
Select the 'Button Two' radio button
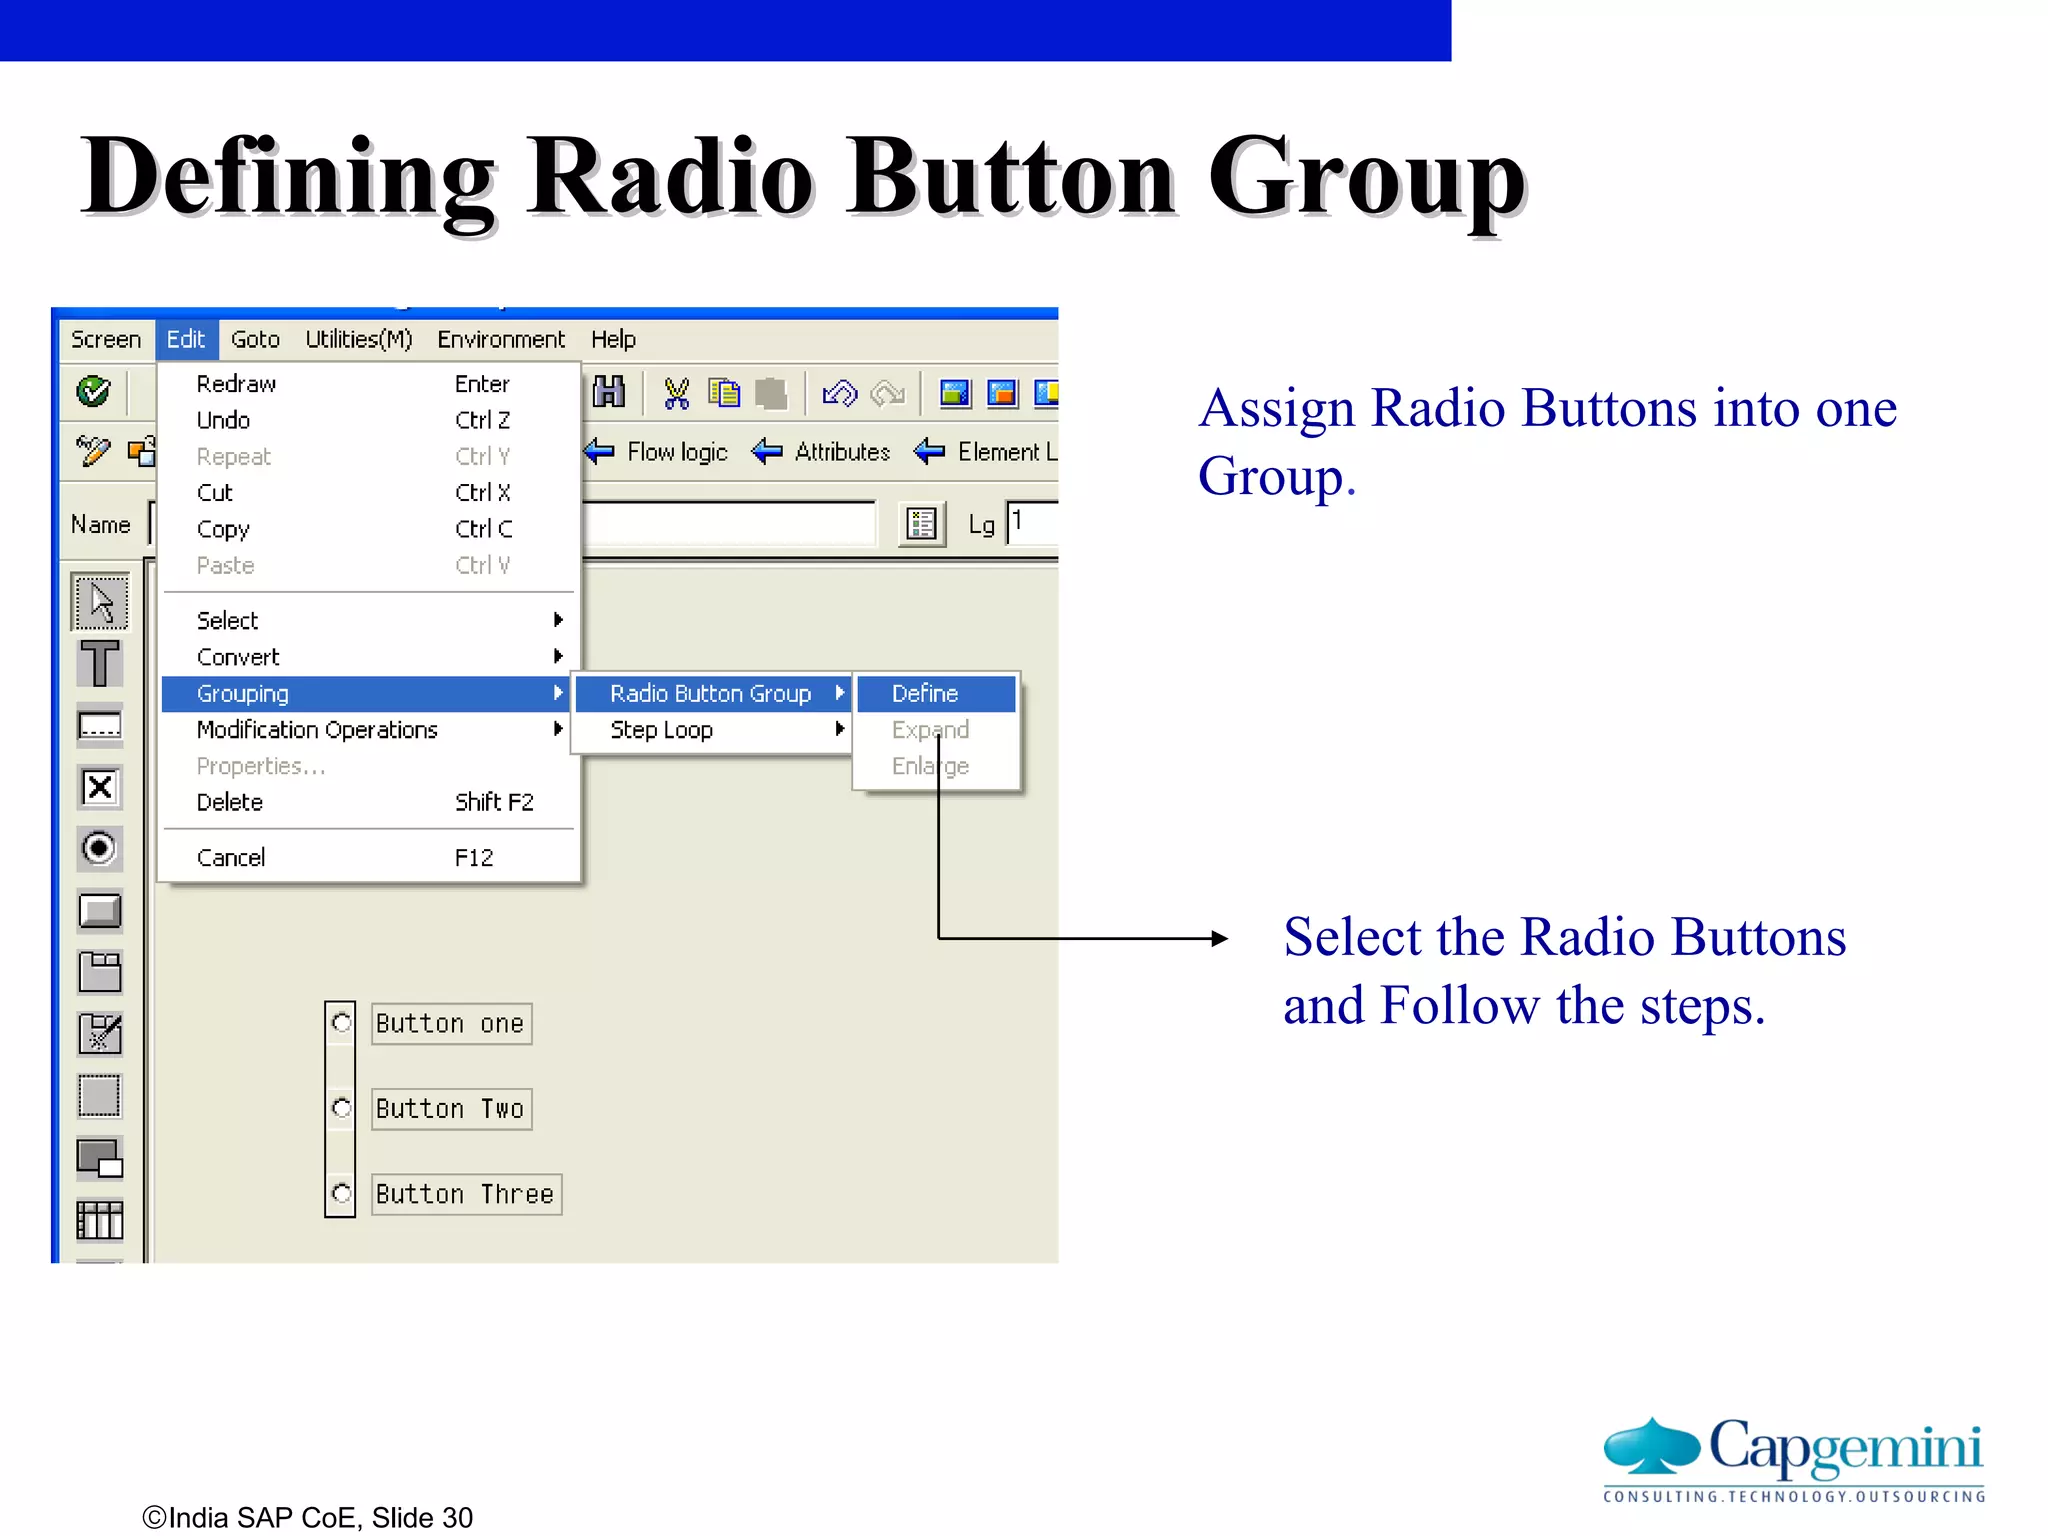point(341,1108)
